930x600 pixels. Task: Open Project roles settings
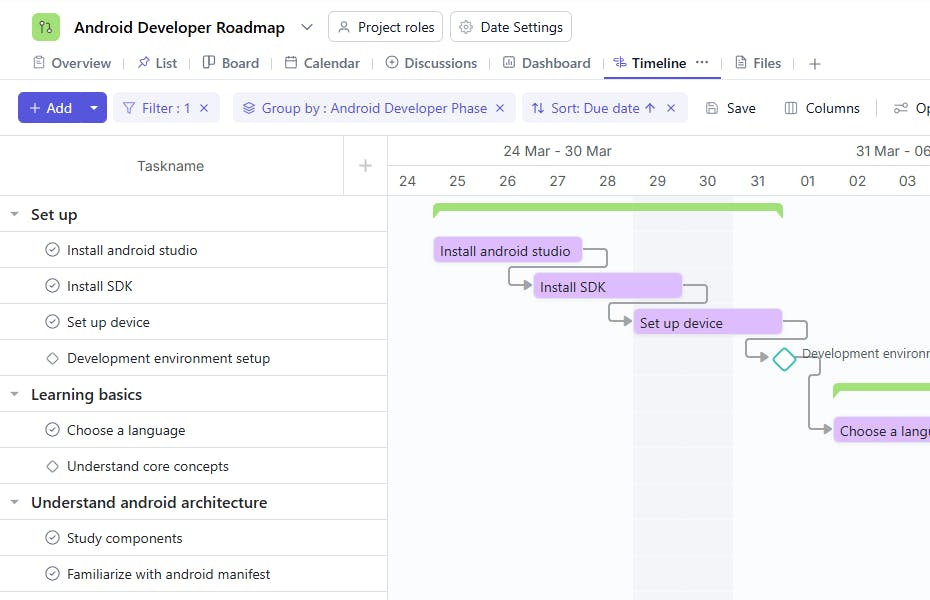click(385, 27)
